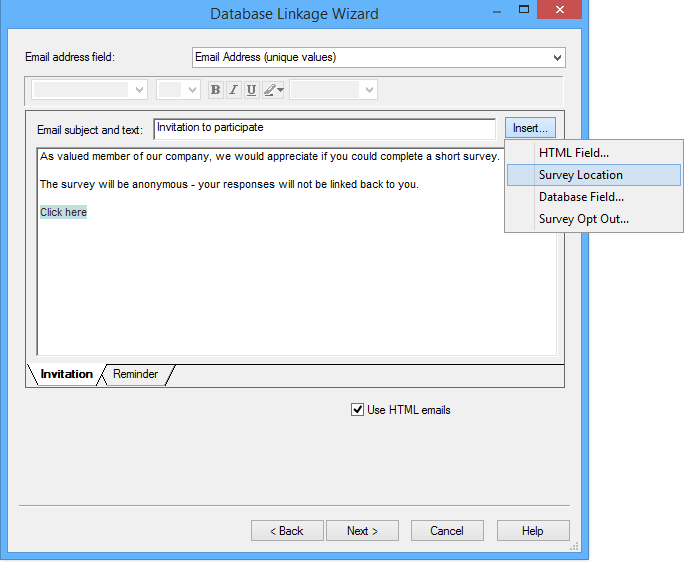This screenshot has height=563, width=686.
Task: Click the email subject input field
Action: point(324,129)
